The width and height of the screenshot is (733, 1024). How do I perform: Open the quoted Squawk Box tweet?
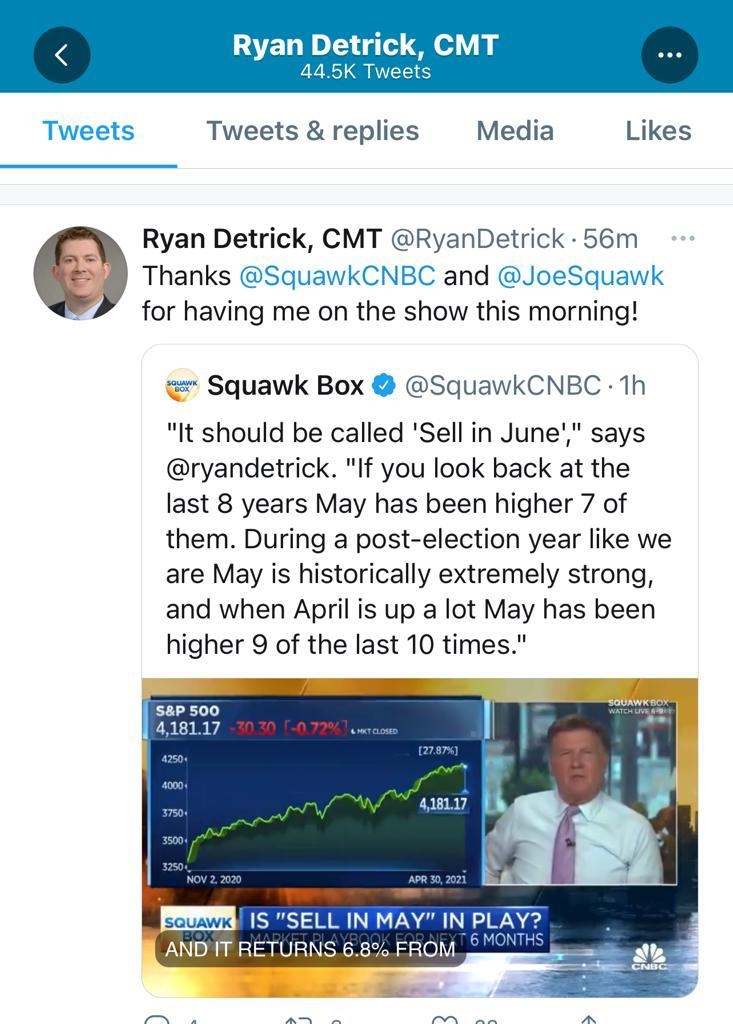420,530
